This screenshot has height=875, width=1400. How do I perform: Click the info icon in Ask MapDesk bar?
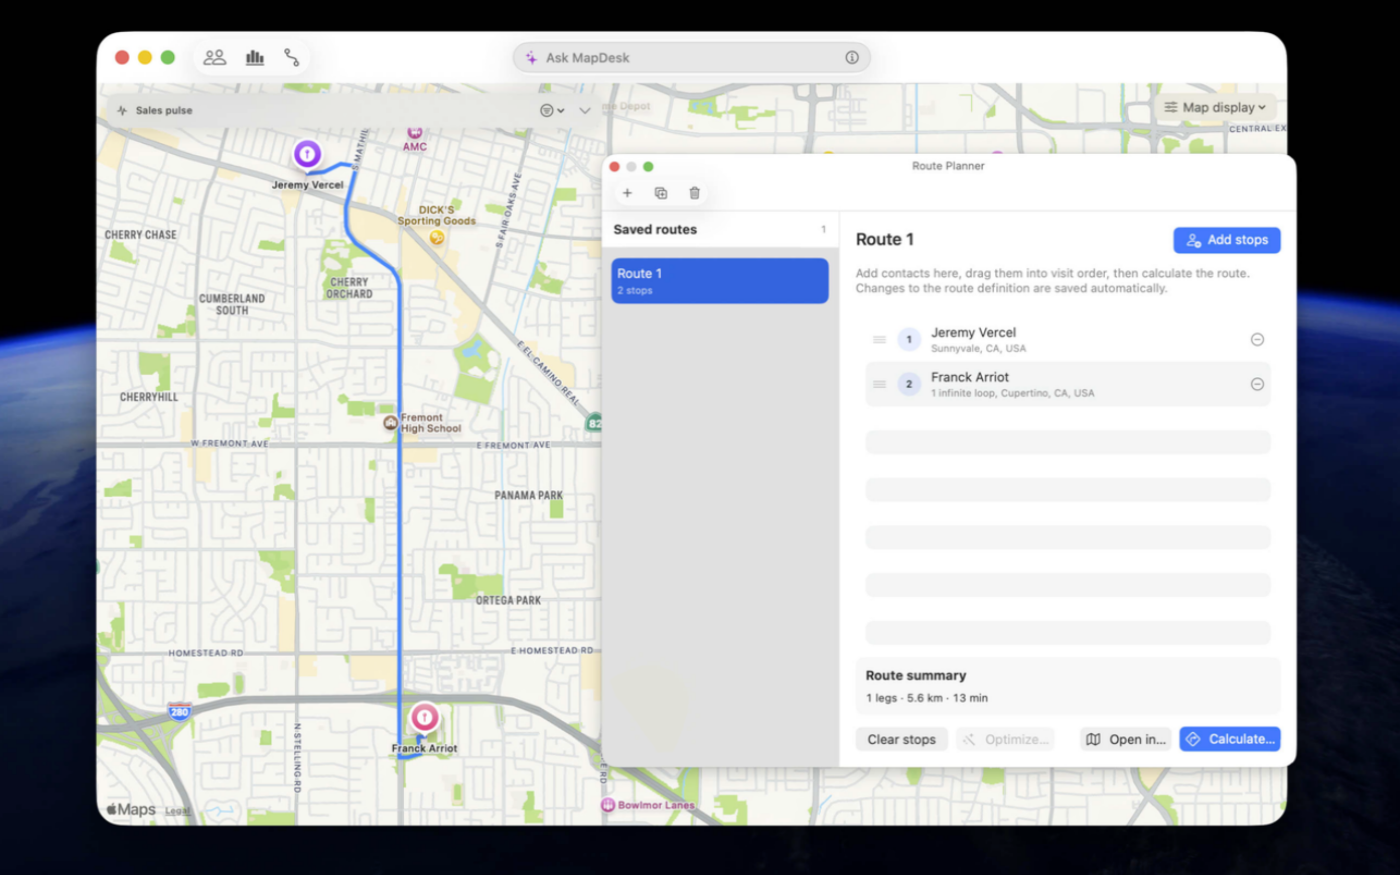pos(852,58)
